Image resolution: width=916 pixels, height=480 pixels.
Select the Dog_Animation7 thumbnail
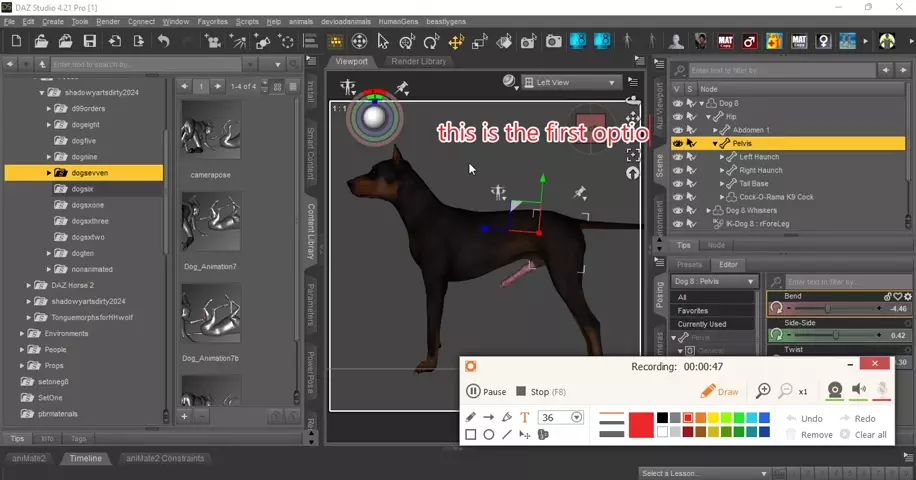(211, 226)
